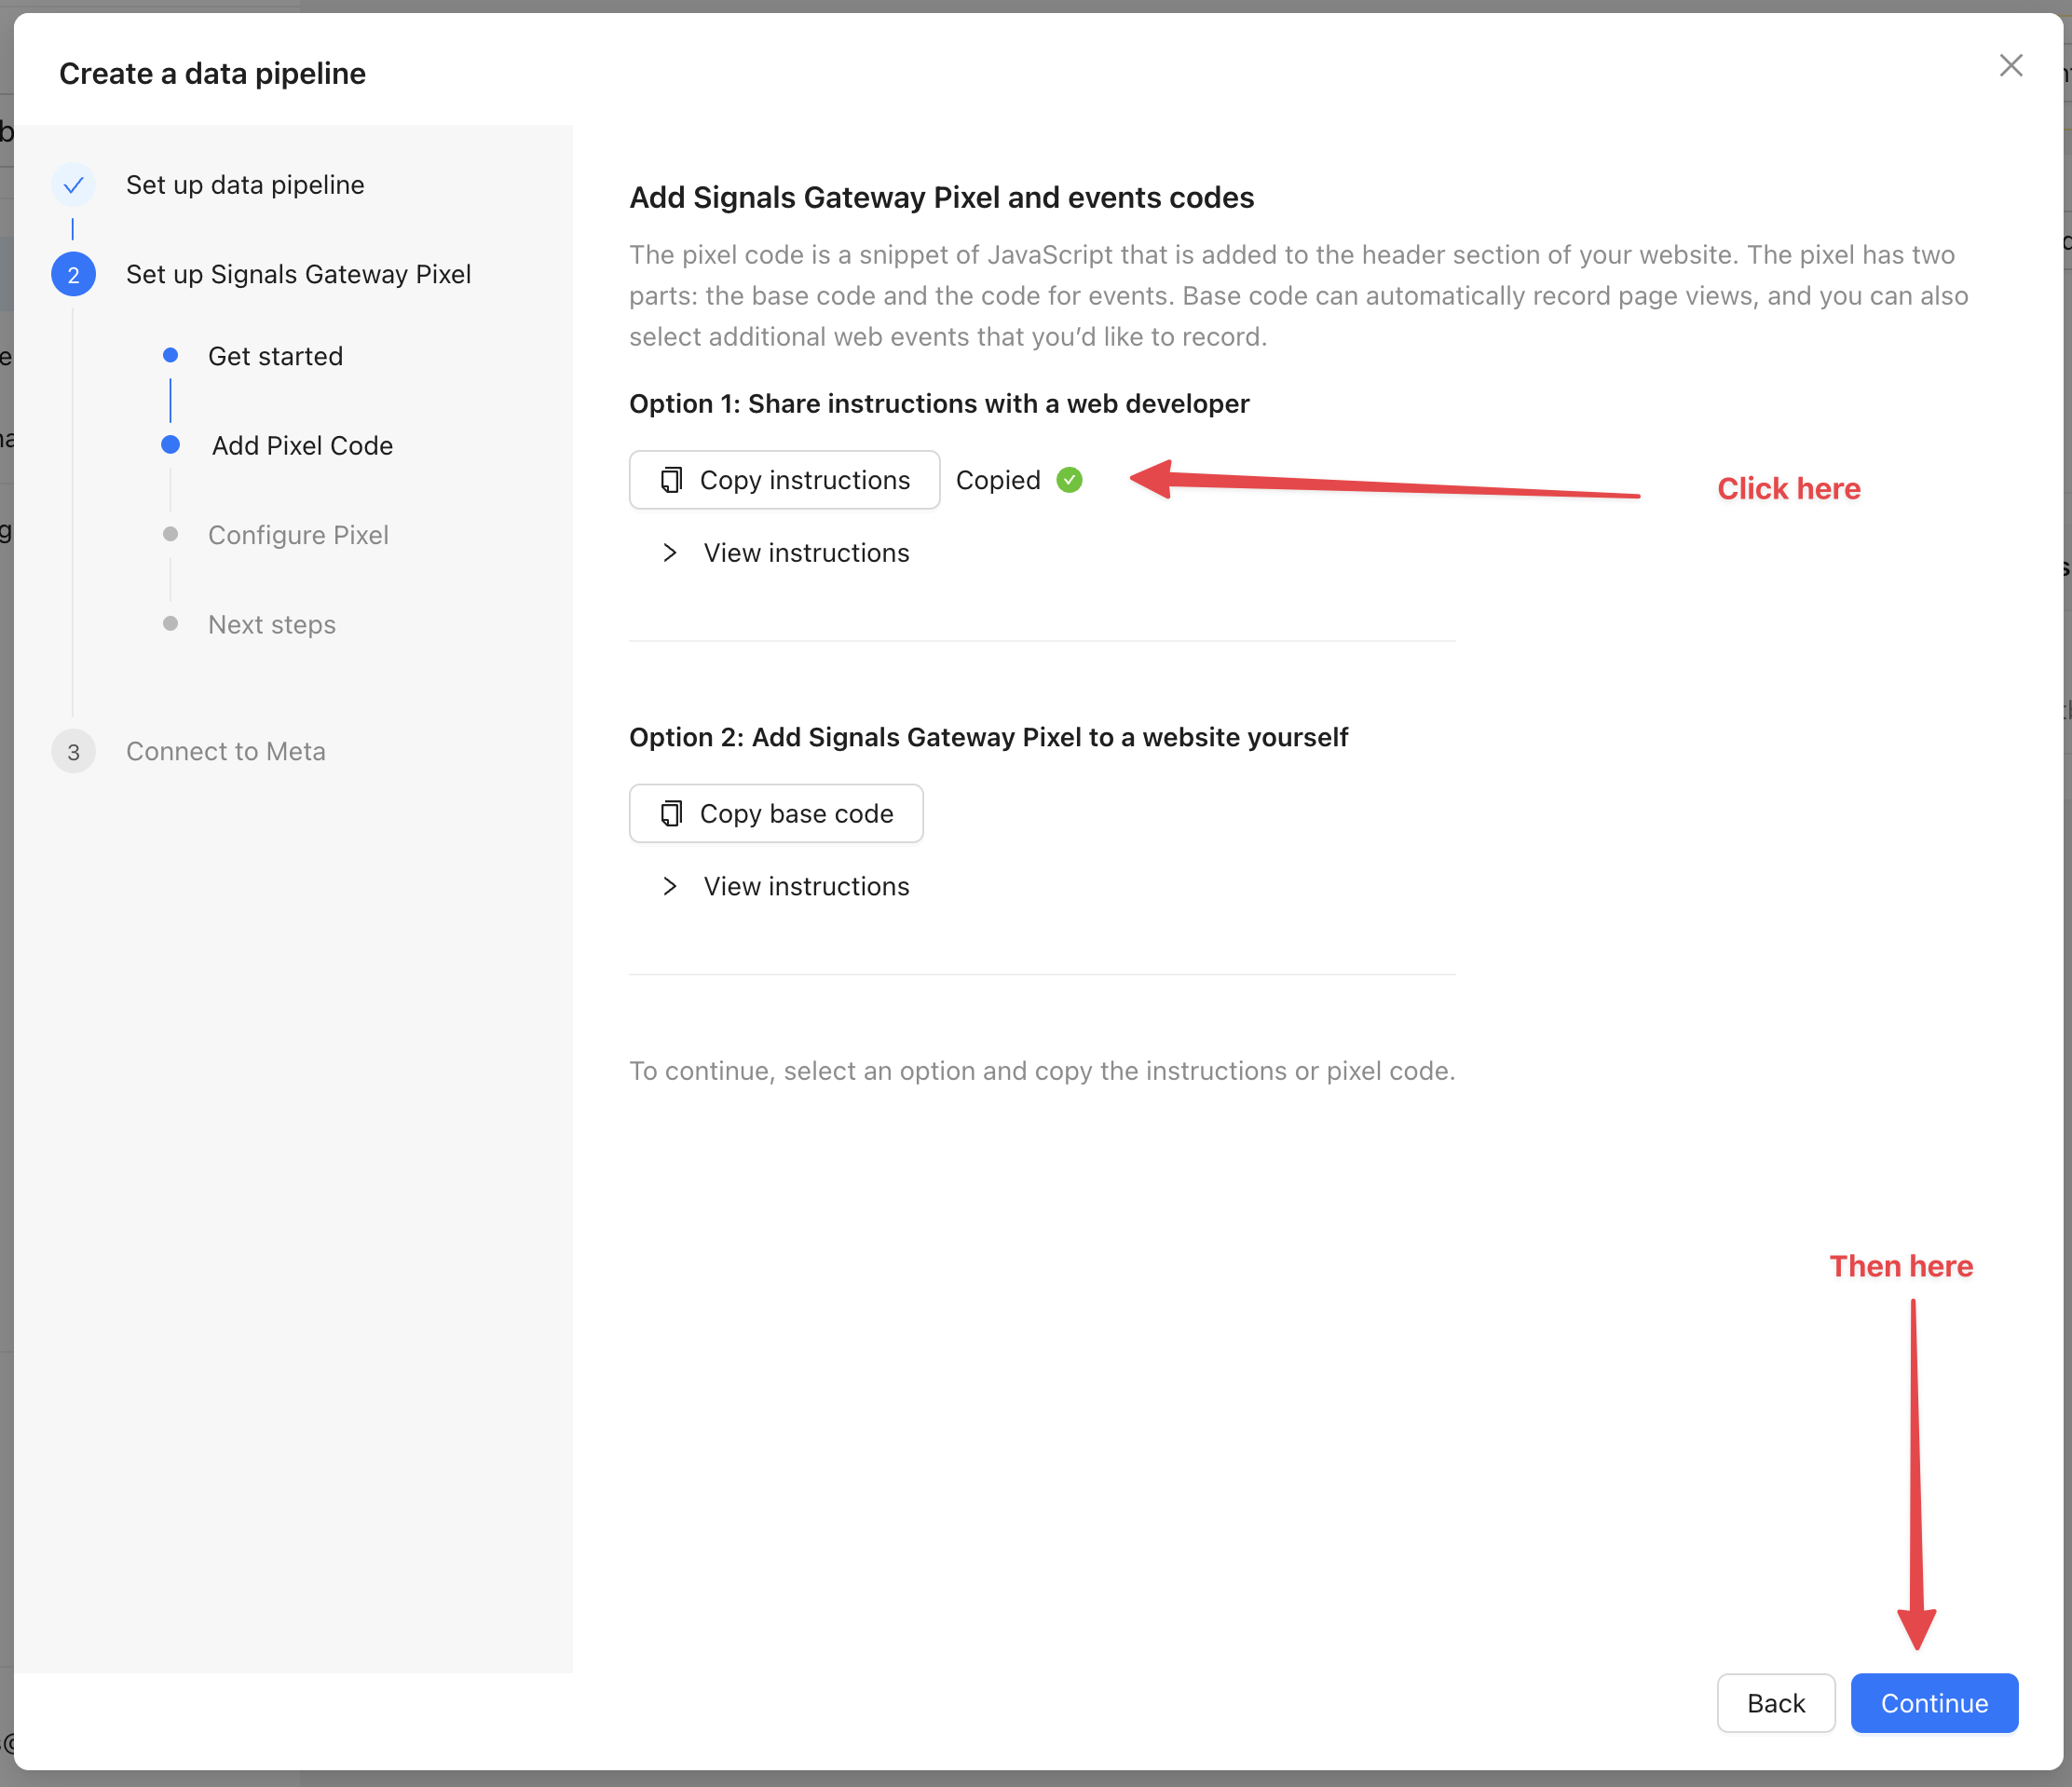Select the Get started substep

pos(275,356)
